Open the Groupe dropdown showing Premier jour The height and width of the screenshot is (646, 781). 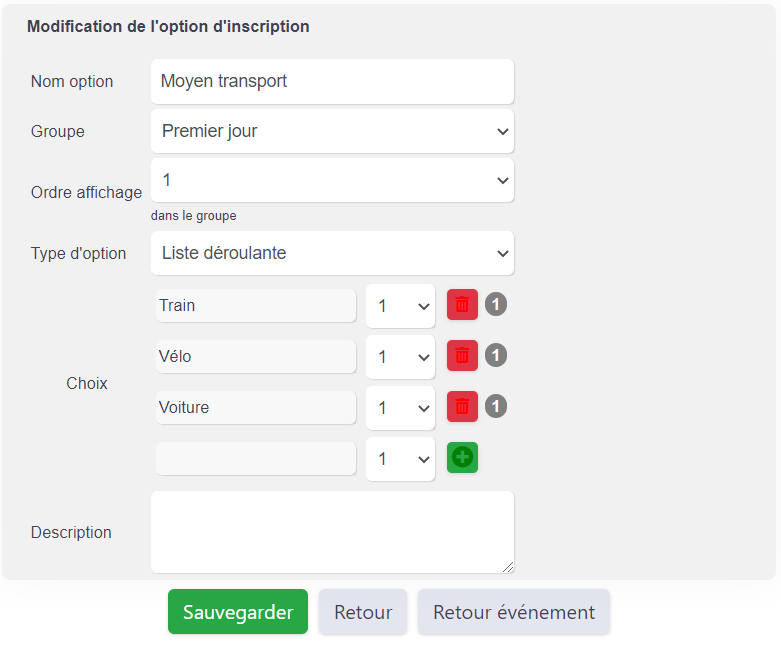click(x=332, y=131)
